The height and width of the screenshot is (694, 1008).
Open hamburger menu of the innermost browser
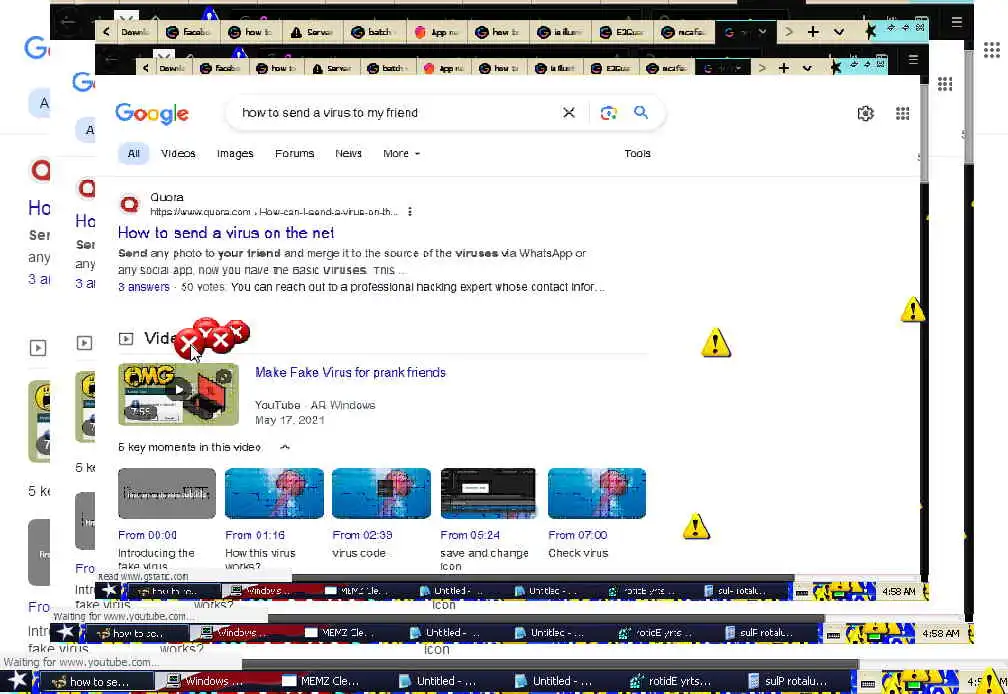tap(913, 60)
